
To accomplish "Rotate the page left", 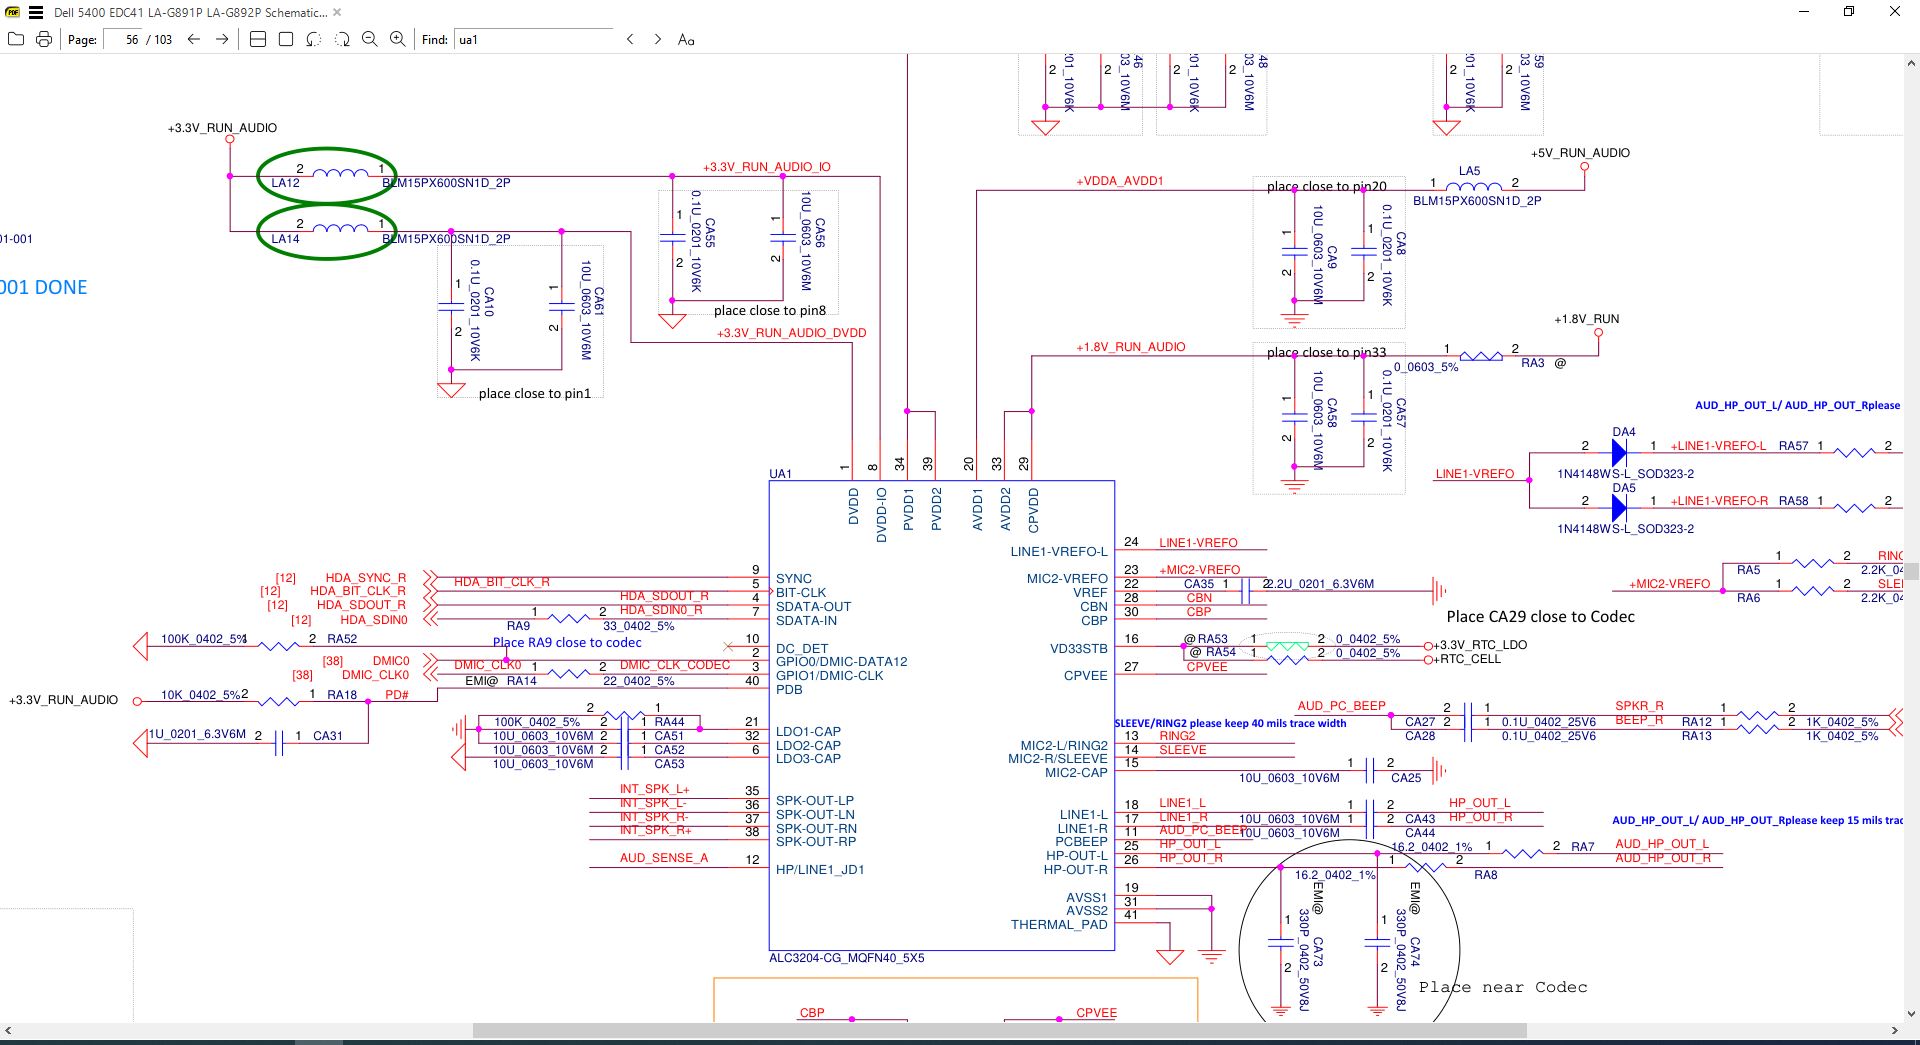I will tap(313, 39).
